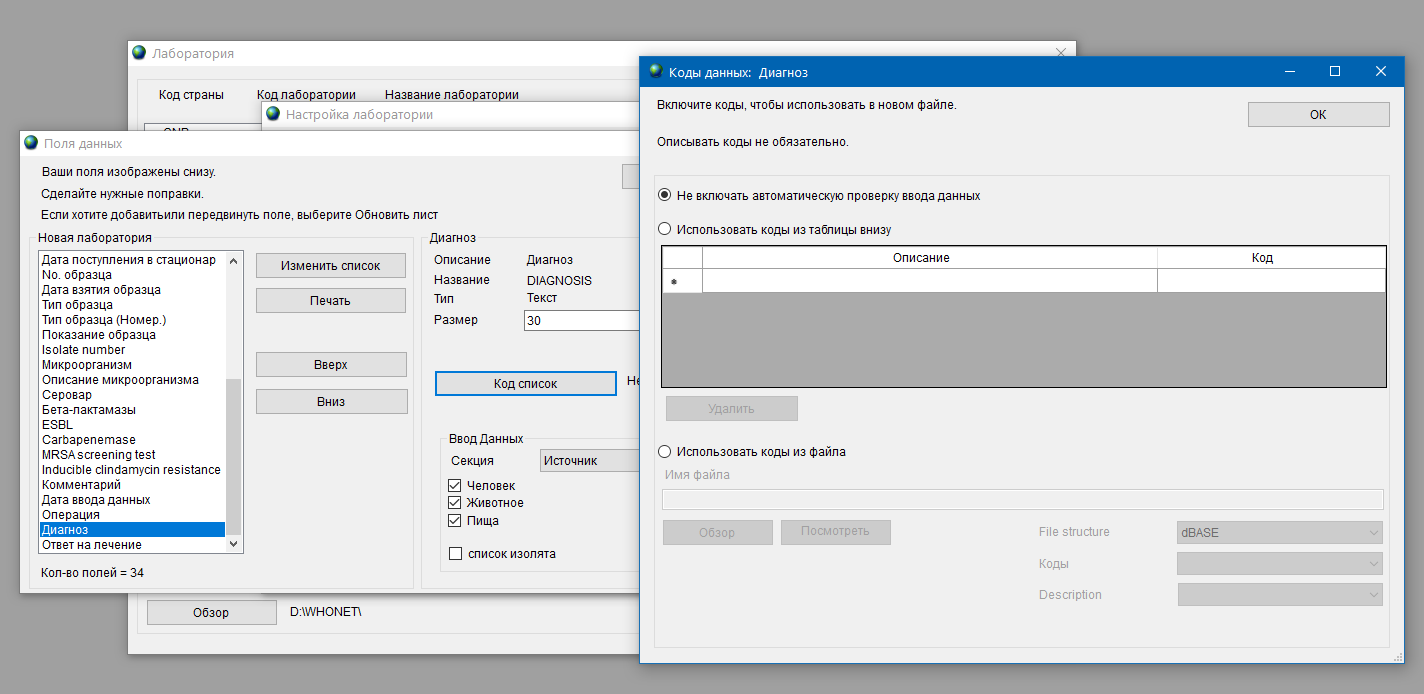Click the Размер field showing 30
This screenshot has height=694, width=1424.
(x=581, y=321)
